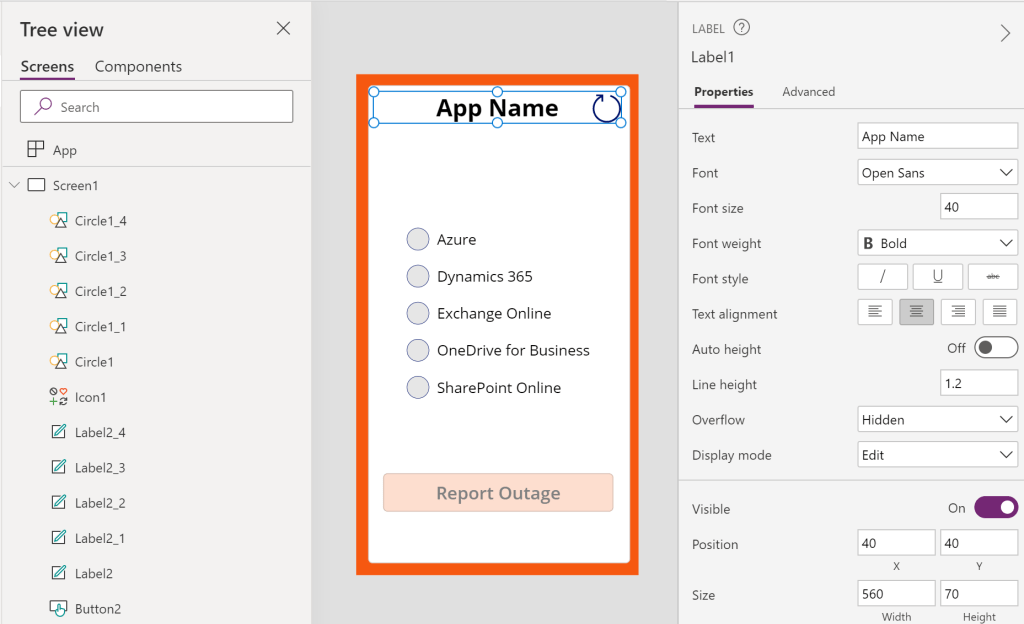Toggle the Visible switch off
Screen dimensions: 1024x624
click(995, 508)
